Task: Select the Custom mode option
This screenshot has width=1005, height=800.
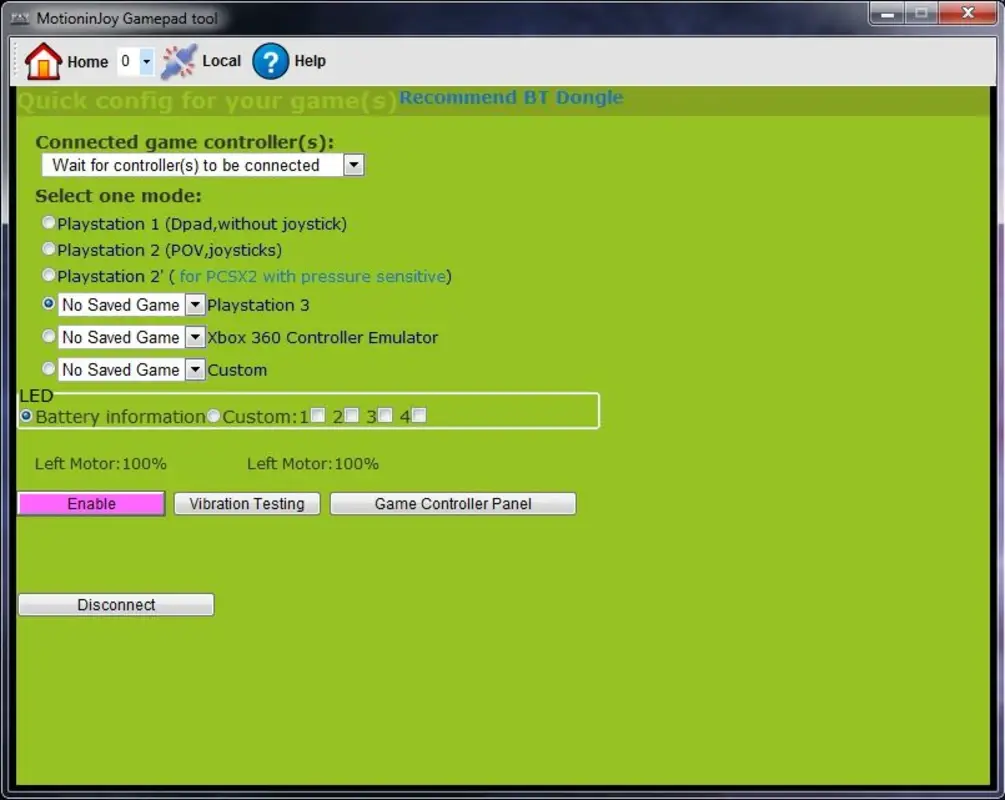Action: [48, 368]
